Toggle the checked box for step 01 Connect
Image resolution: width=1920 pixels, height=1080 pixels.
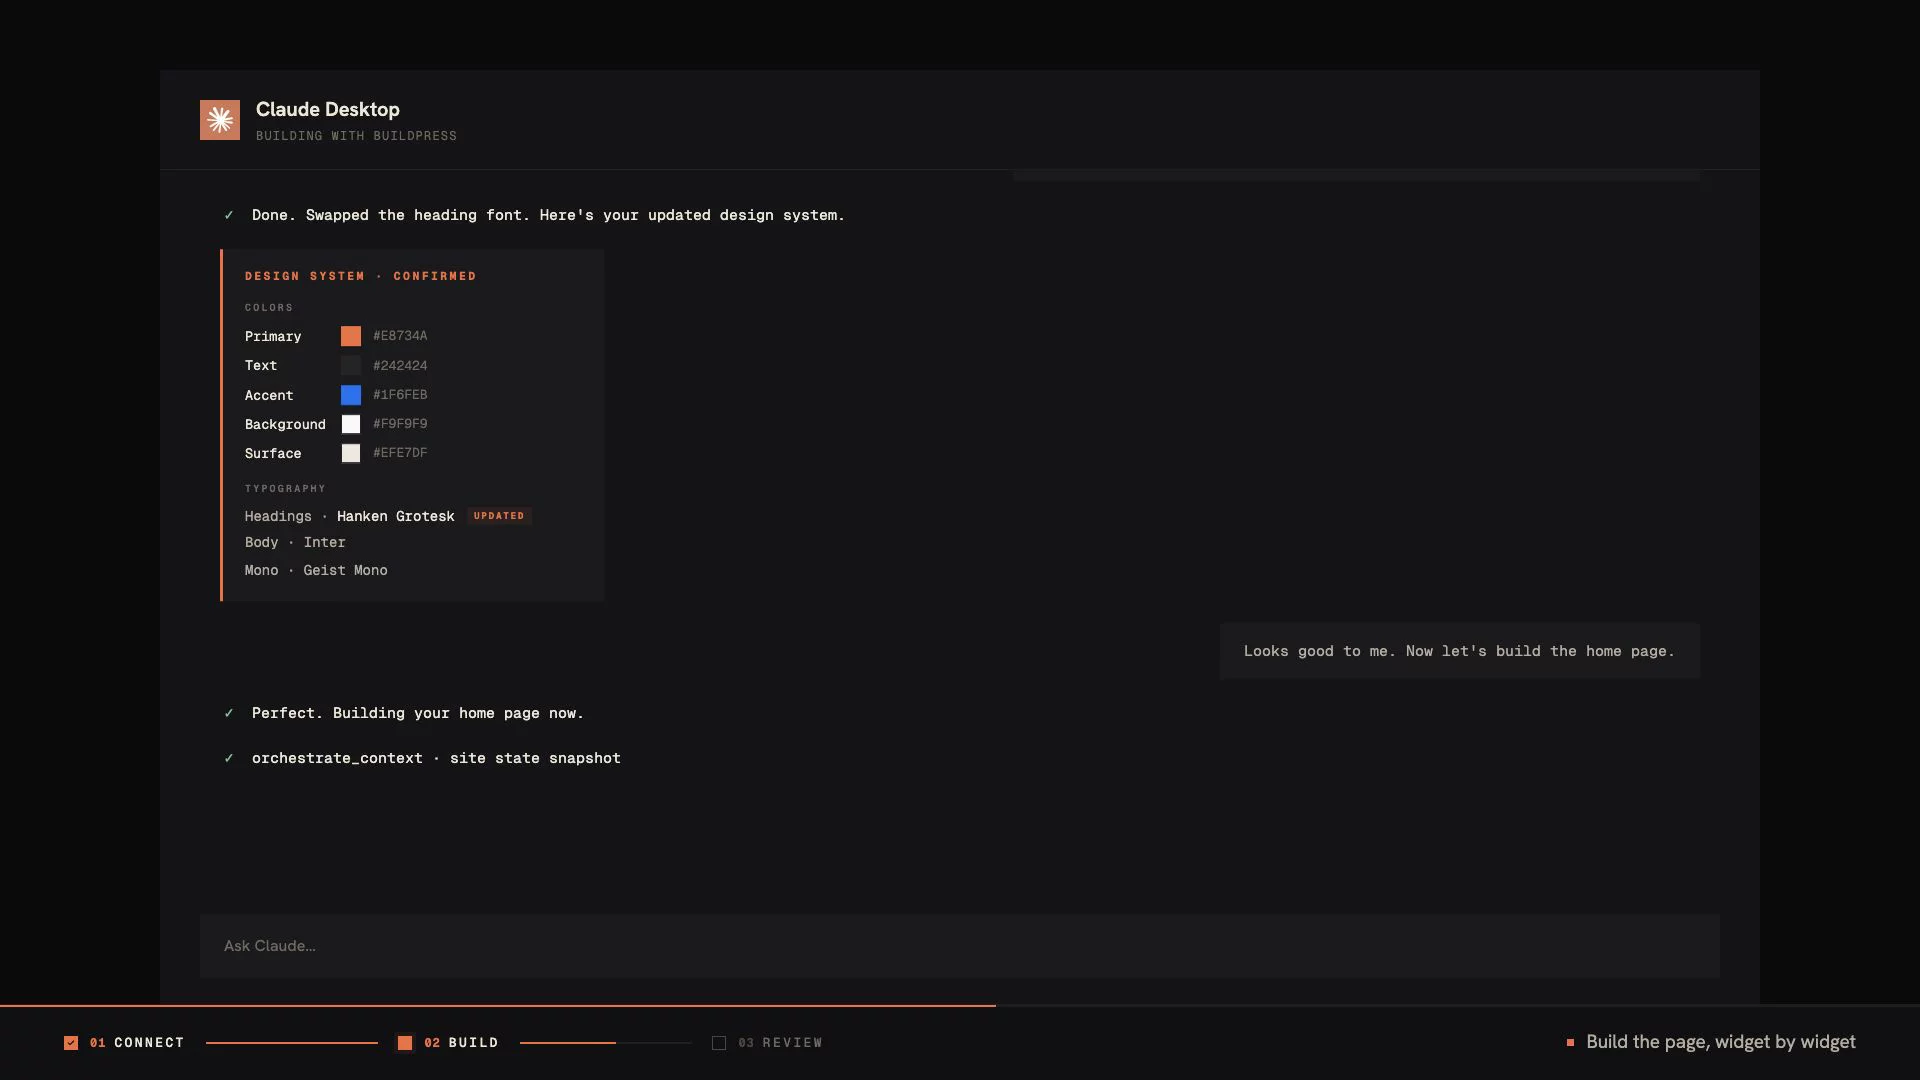pyautogui.click(x=71, y=1043)
